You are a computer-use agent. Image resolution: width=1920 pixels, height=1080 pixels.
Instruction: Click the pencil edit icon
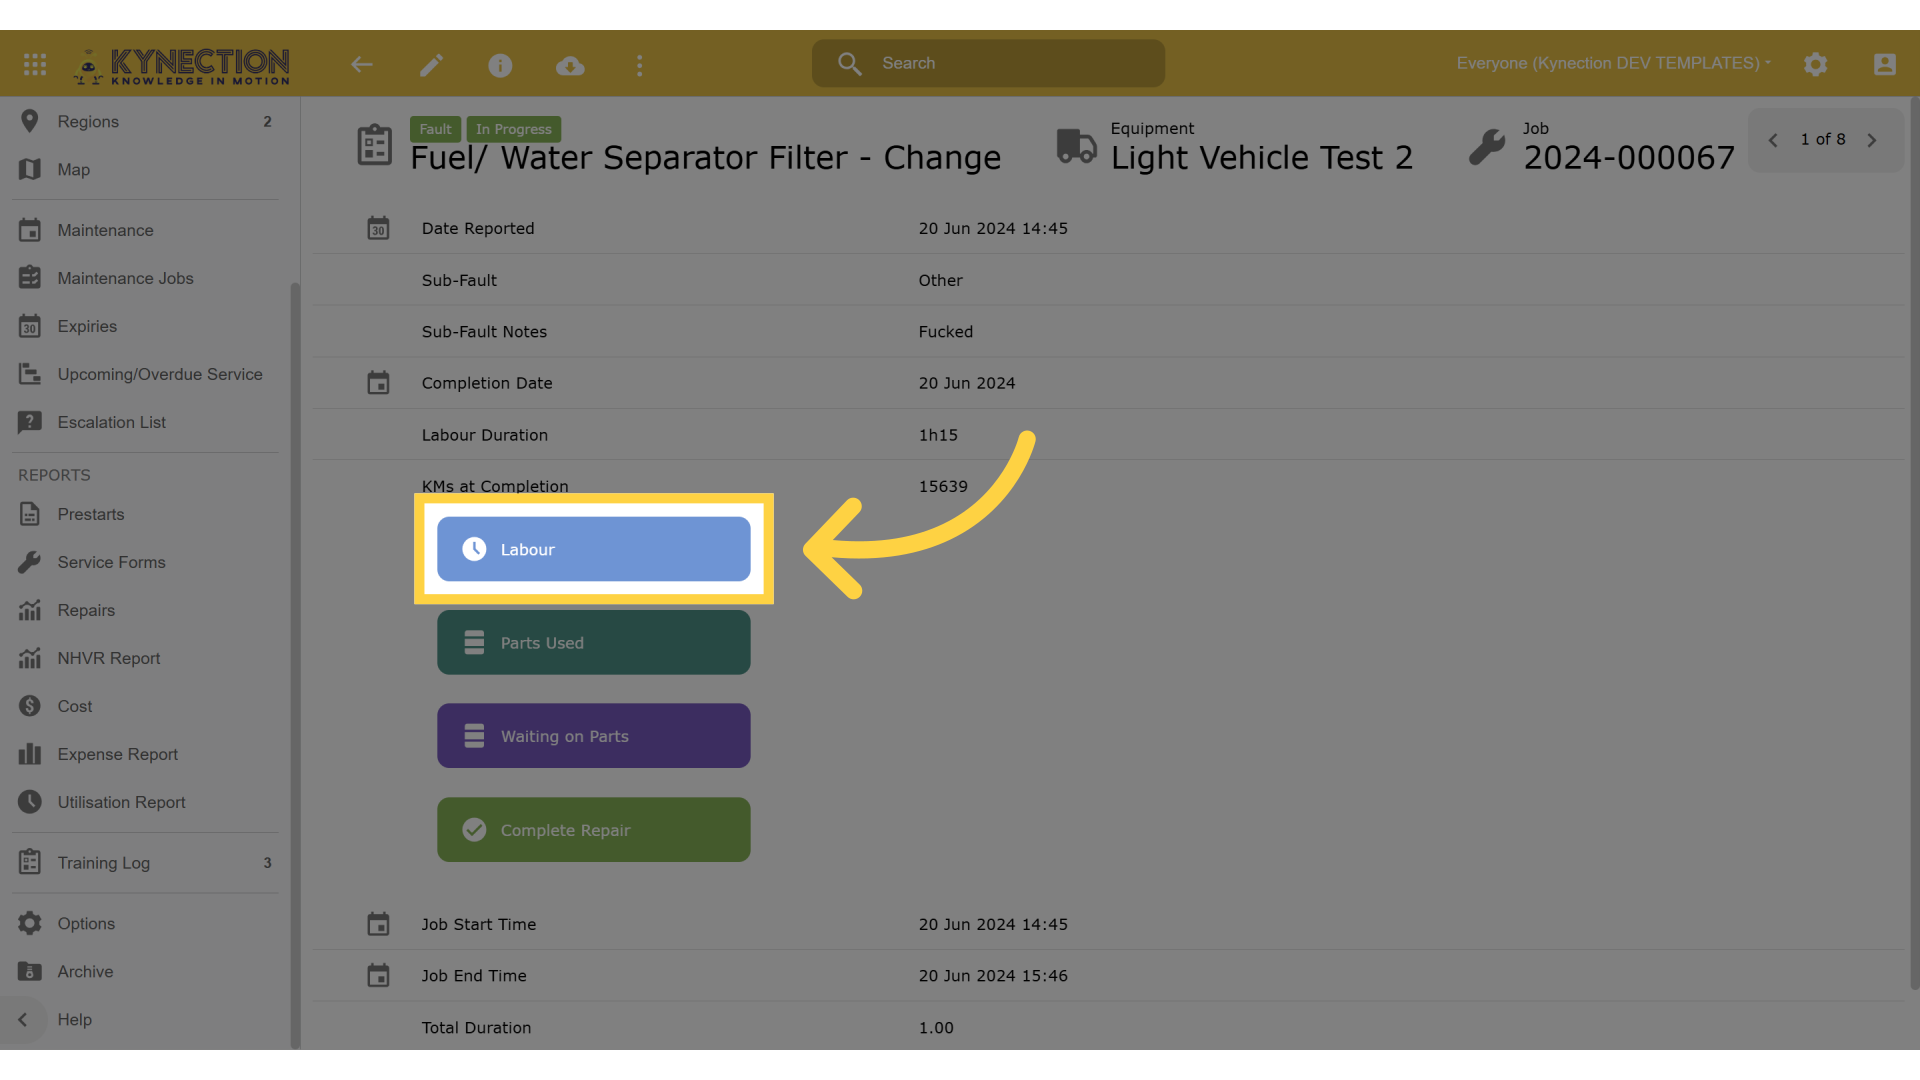pyautogui.click(x=431, y=65)
